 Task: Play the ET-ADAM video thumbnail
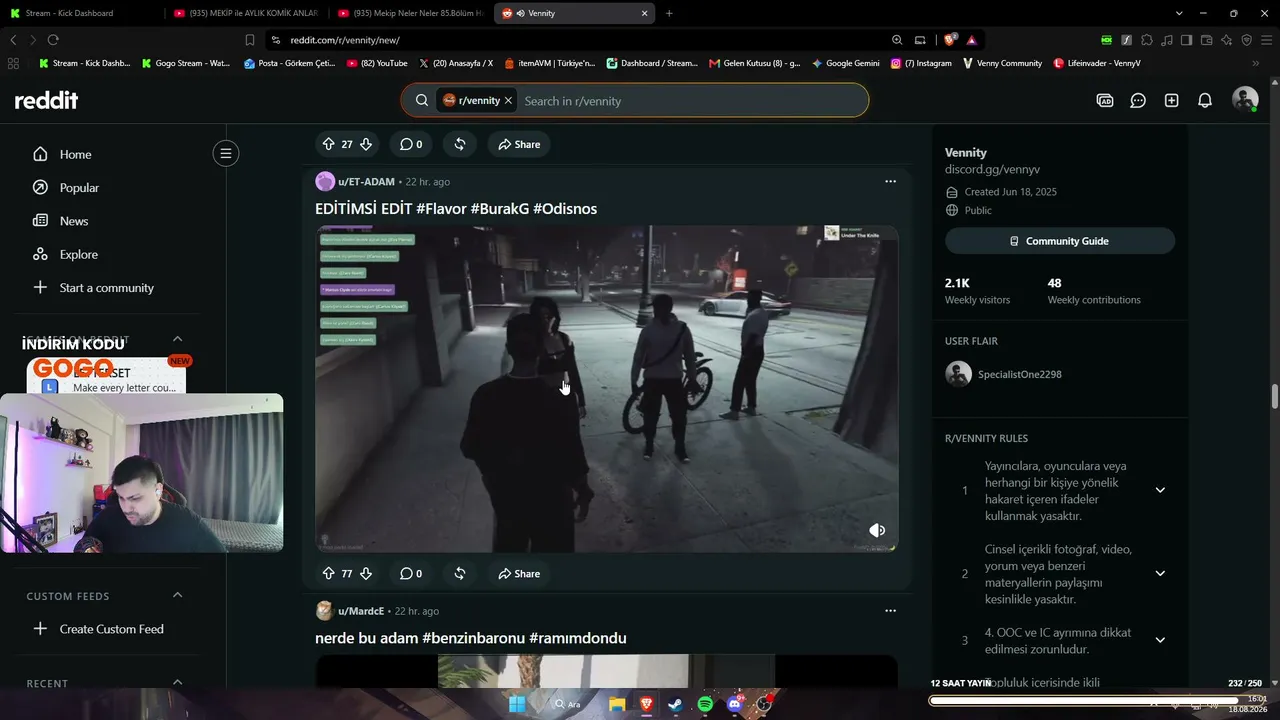point(606,389)
